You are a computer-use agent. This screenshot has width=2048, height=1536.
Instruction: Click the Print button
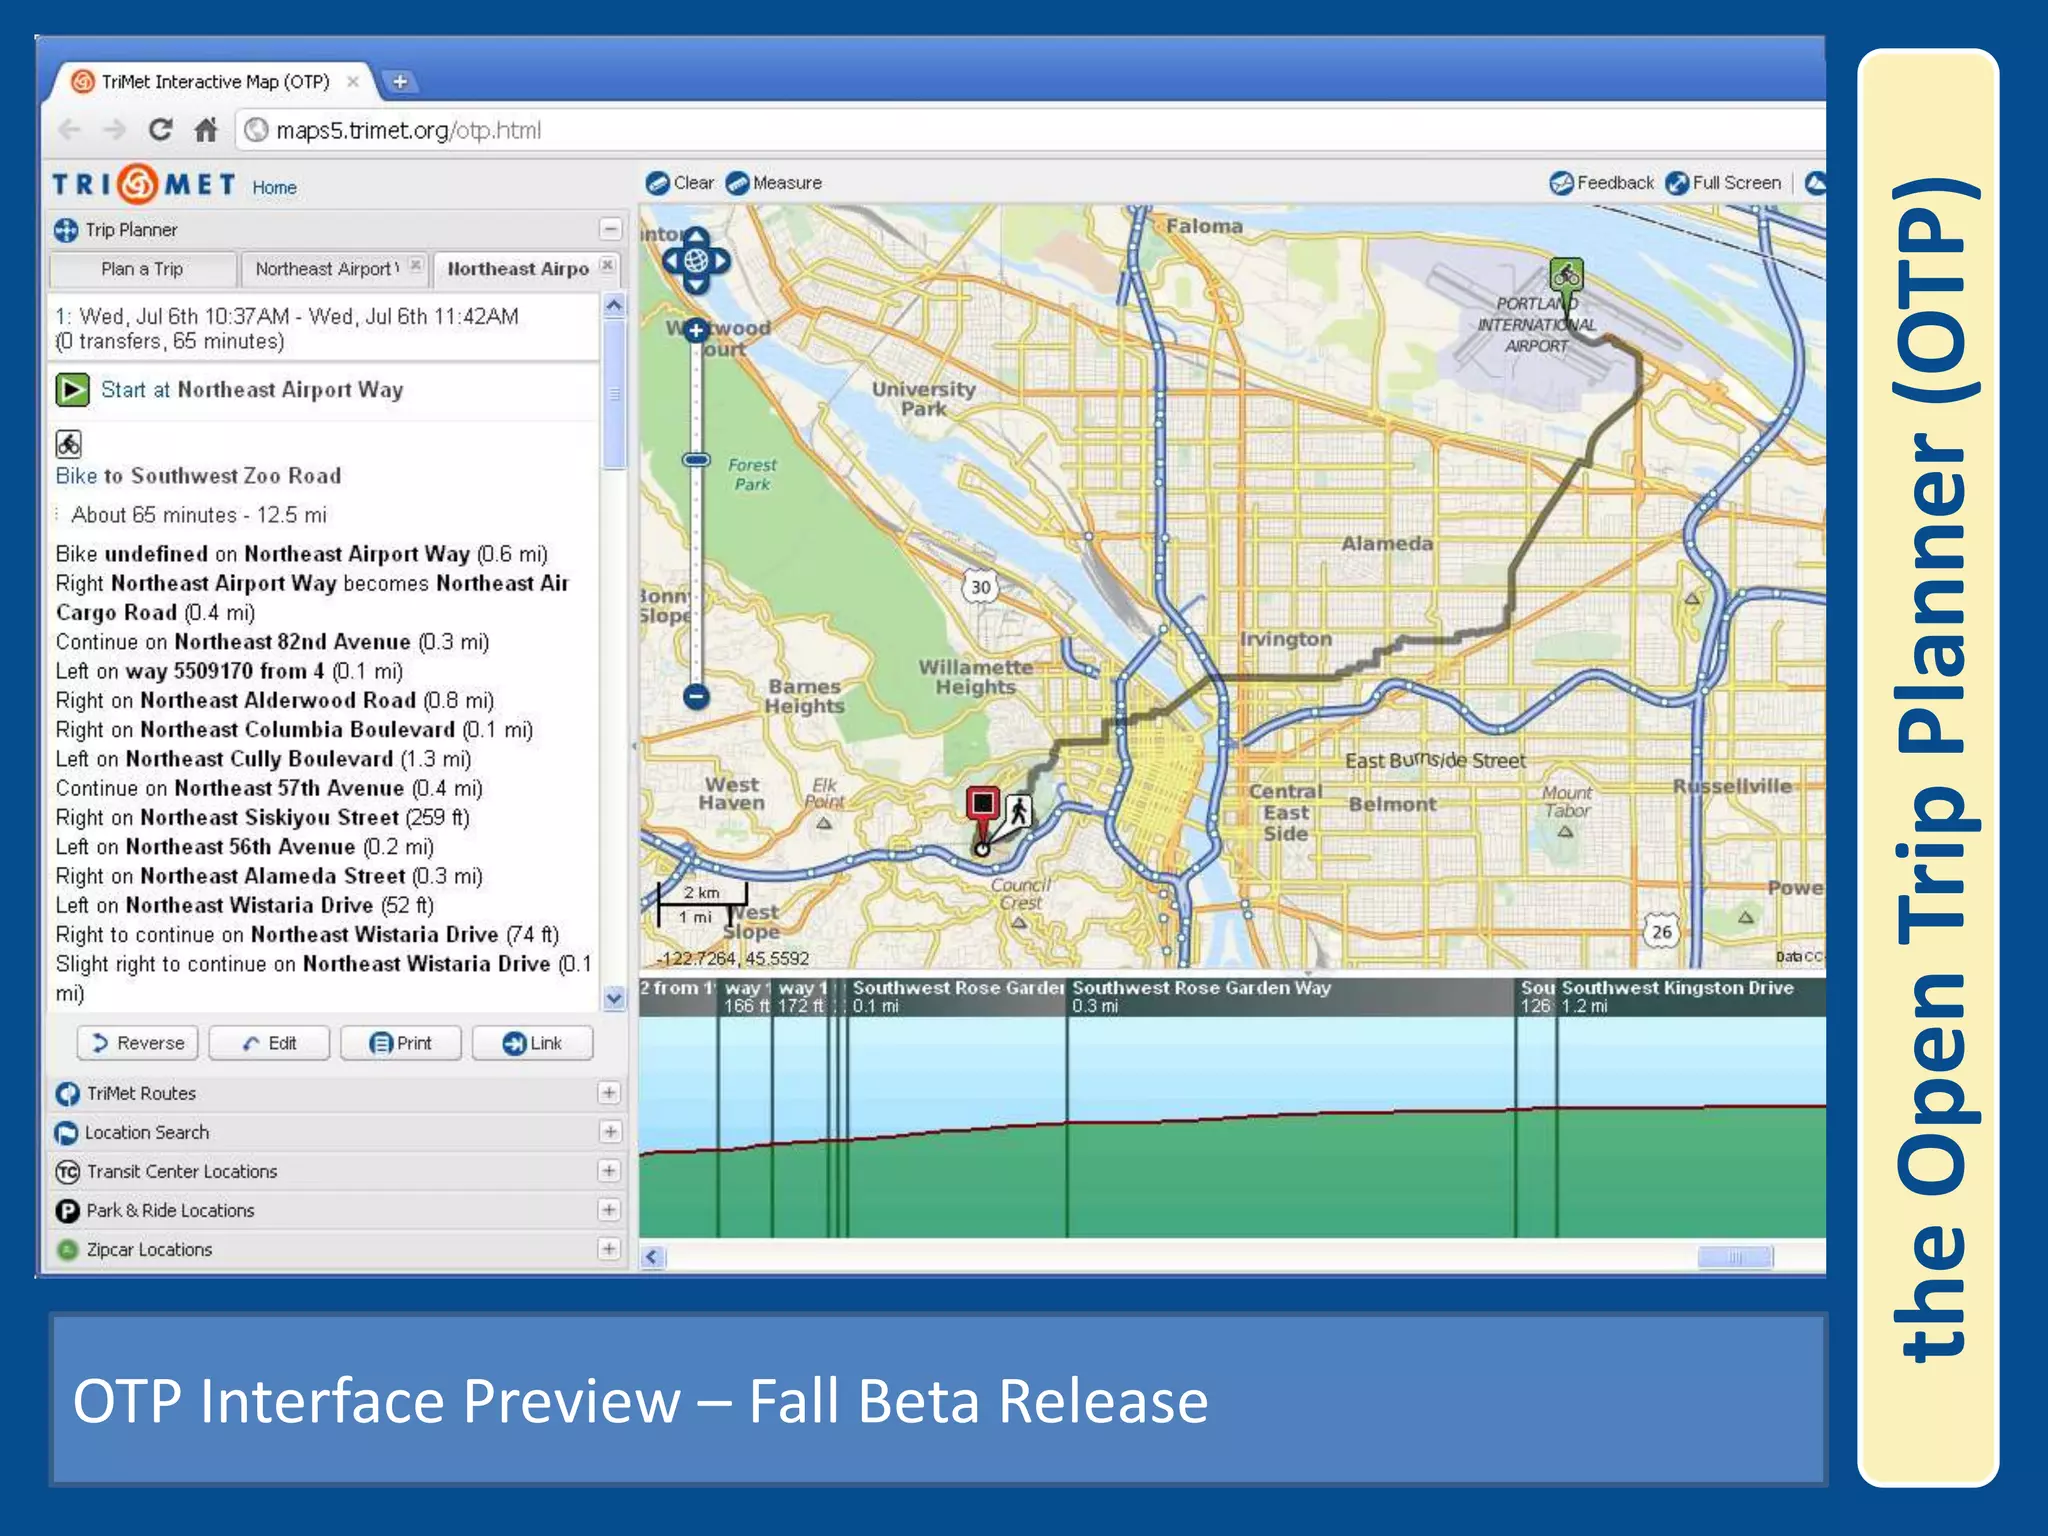(401, 1043)
